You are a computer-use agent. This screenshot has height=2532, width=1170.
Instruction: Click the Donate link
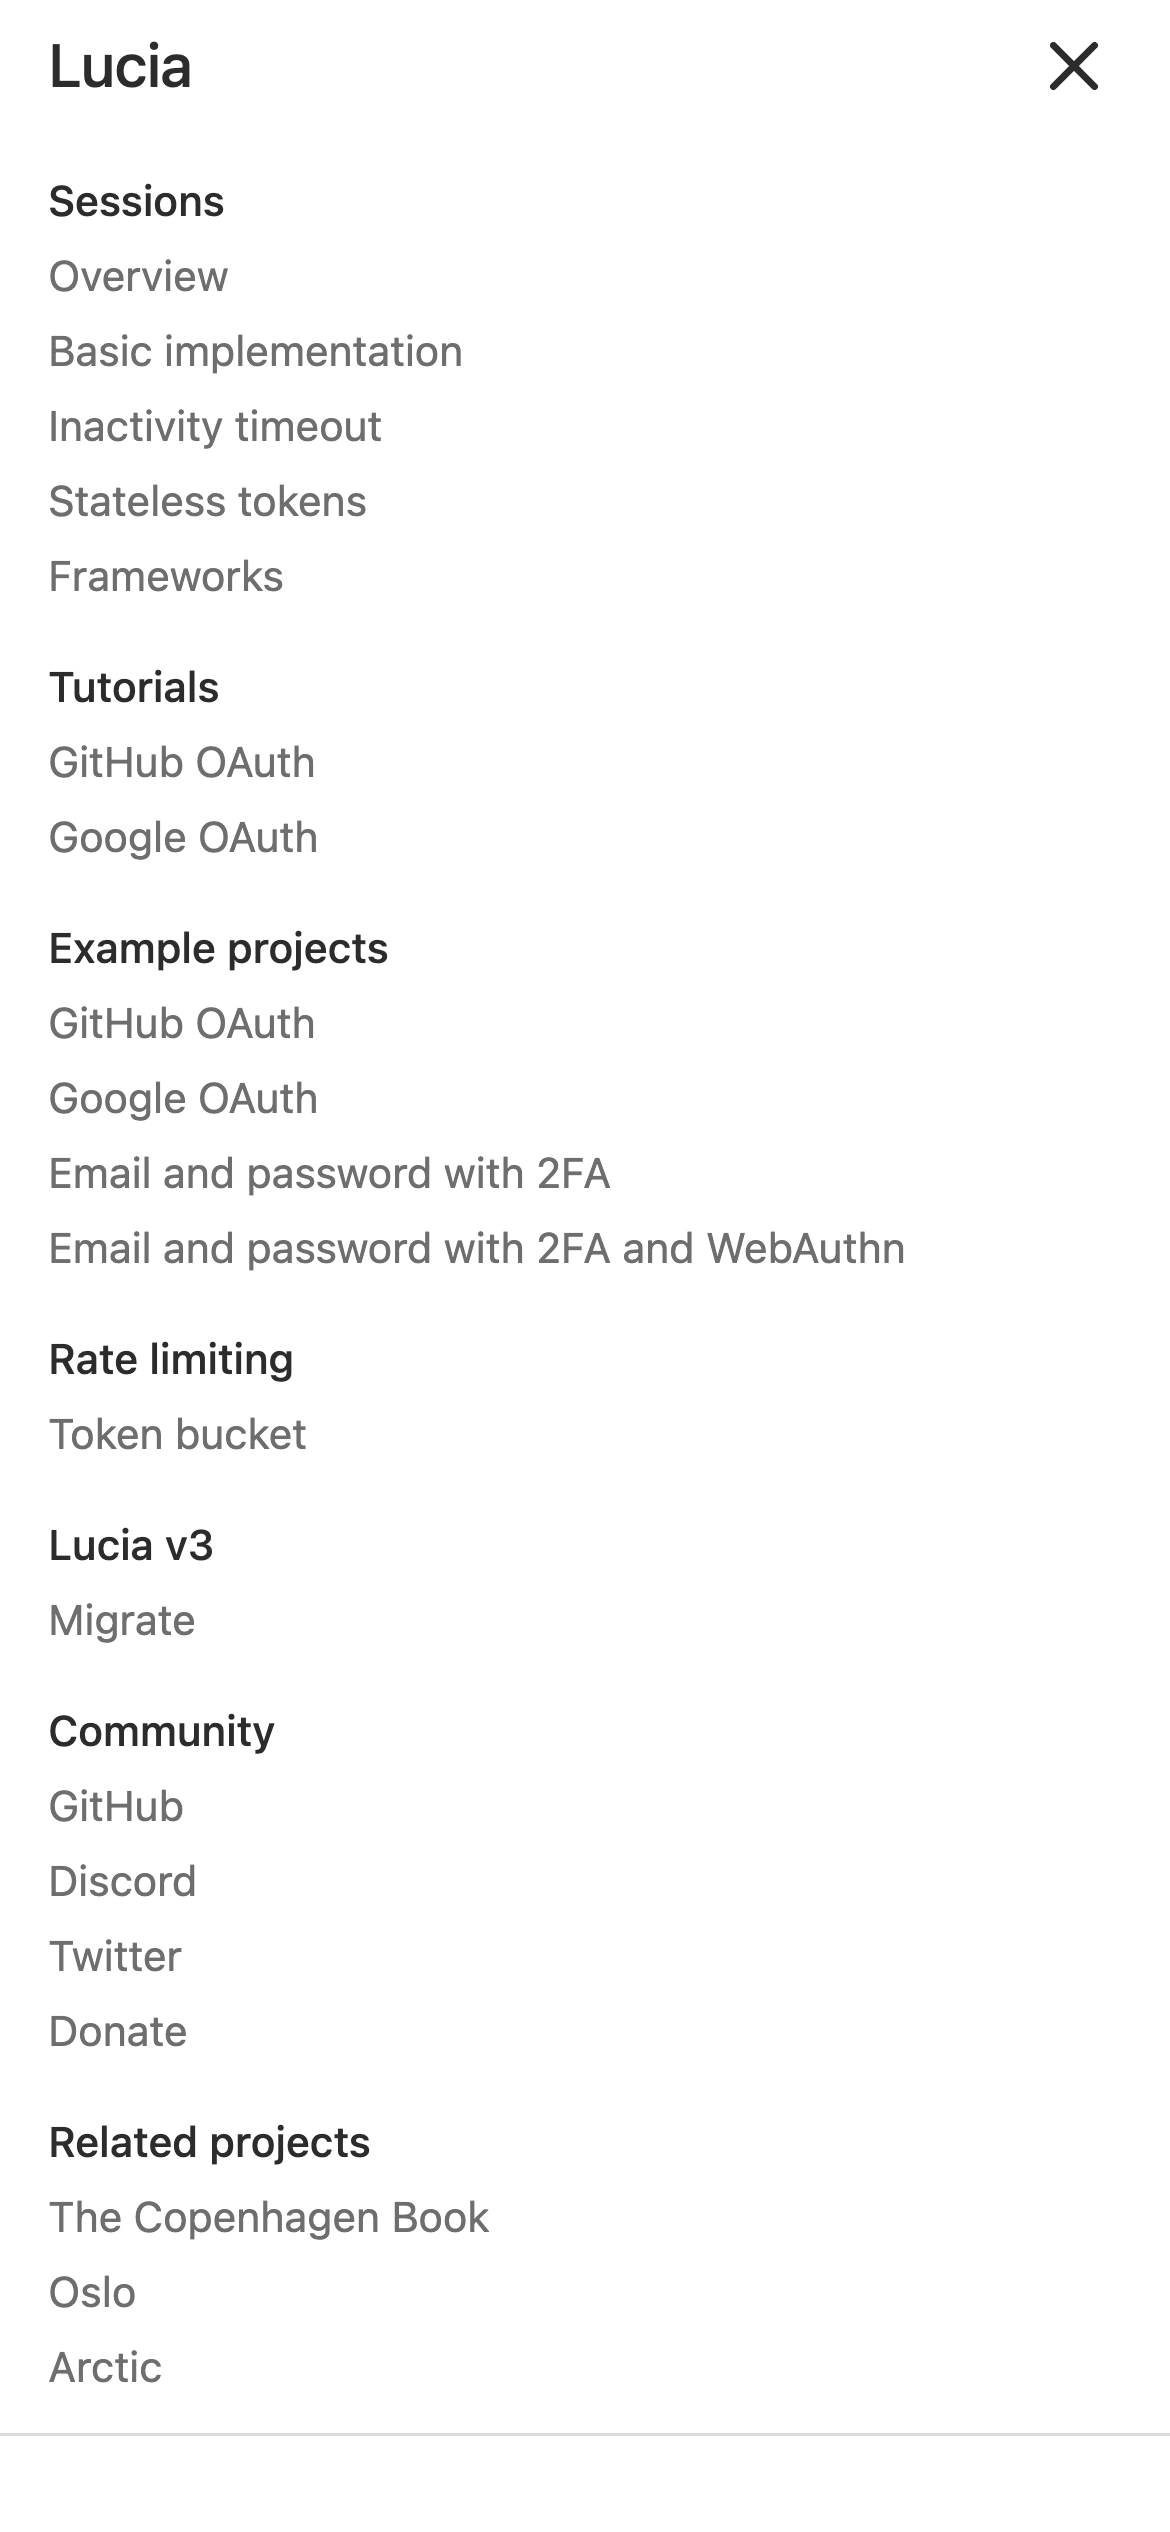118,2032
